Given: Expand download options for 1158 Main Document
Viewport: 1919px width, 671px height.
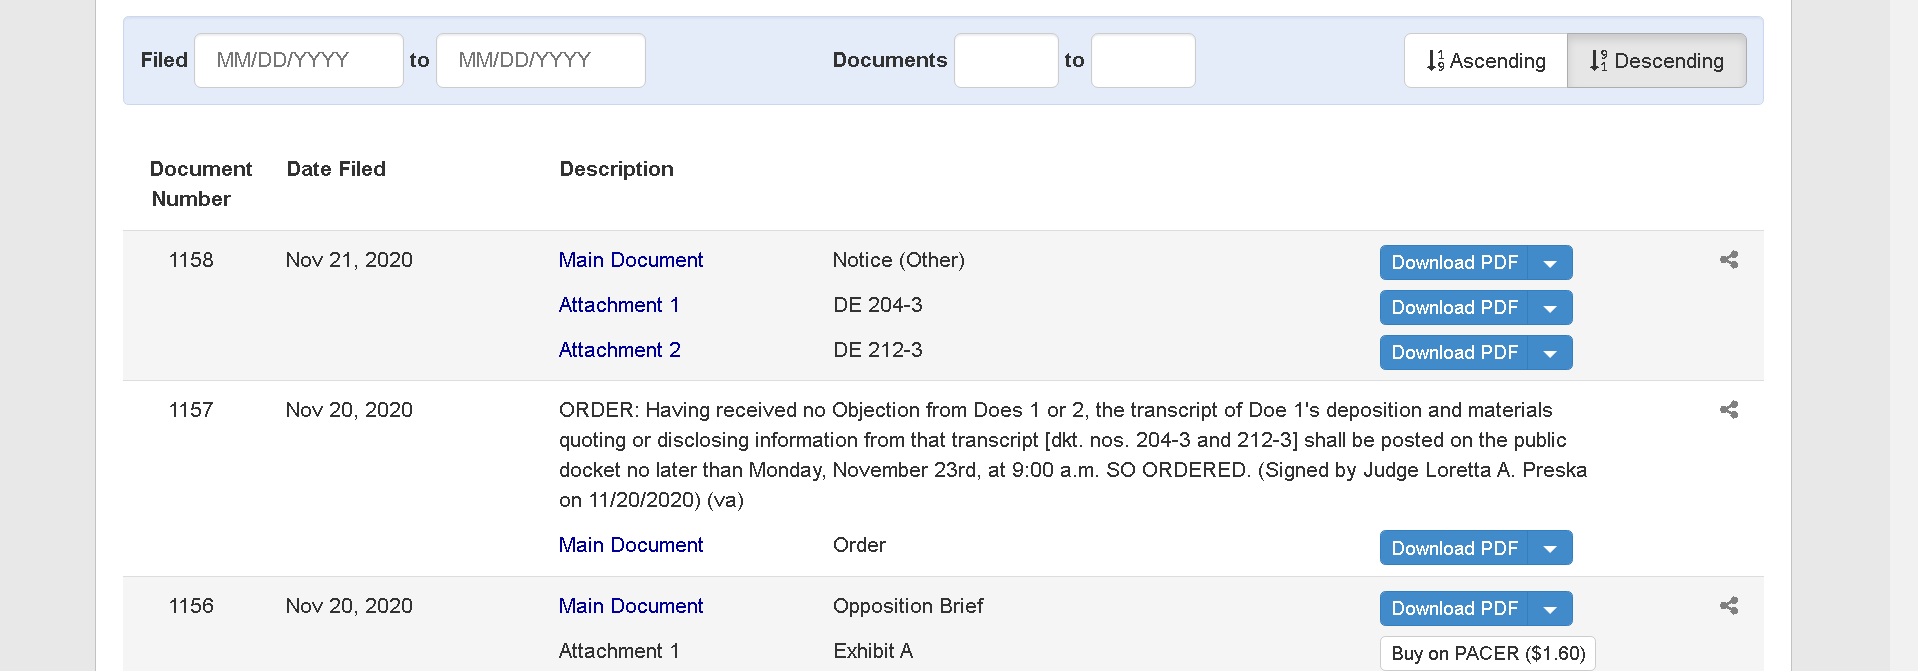Looking at the screenshot, I should [1550, 263].
